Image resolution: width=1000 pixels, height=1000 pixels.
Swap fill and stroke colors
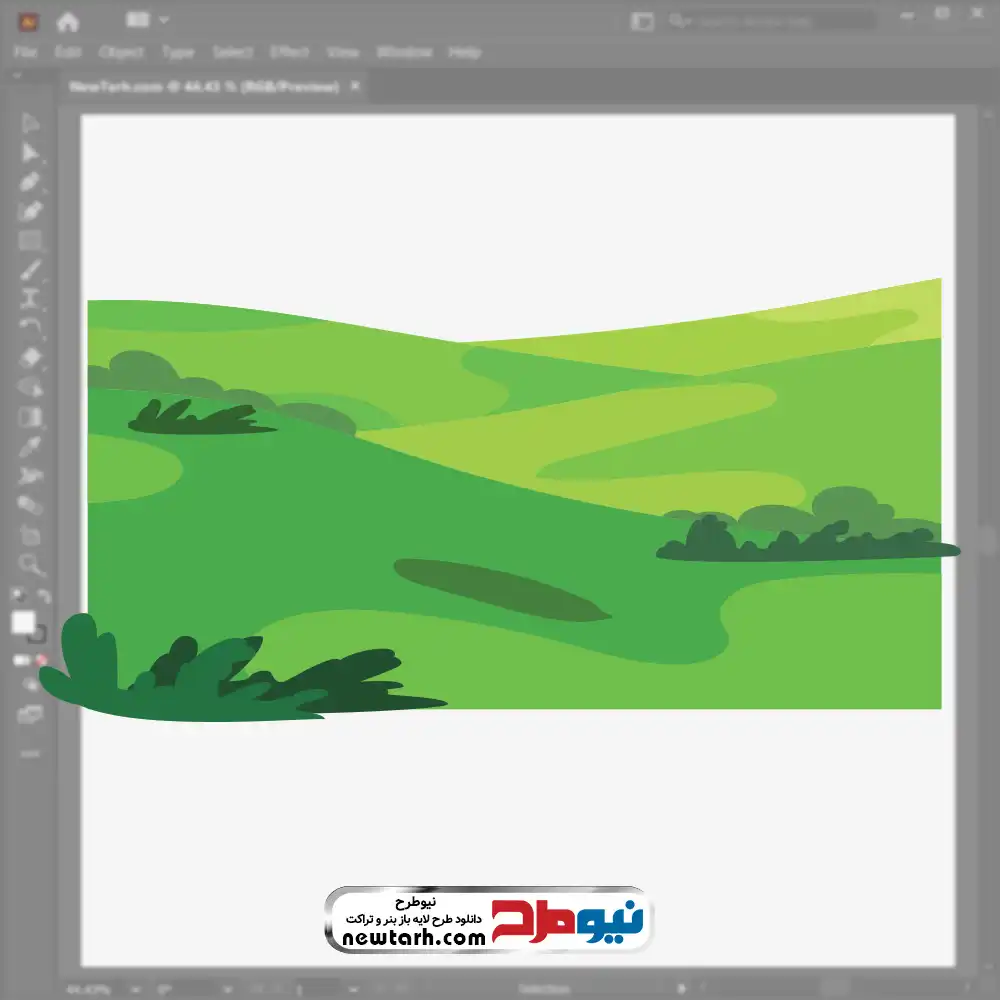43,596
